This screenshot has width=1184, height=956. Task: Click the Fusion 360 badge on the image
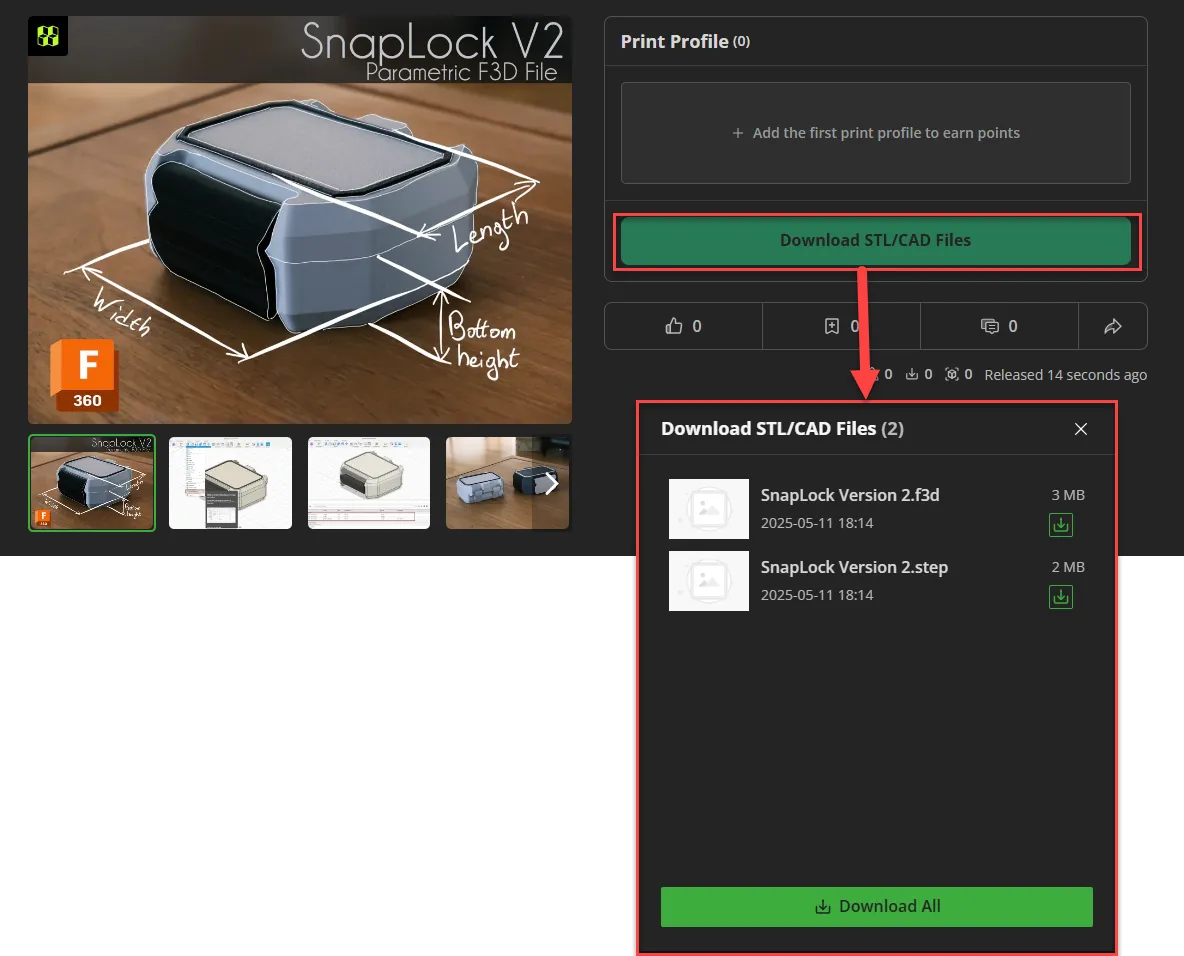[x=84, y=375]
